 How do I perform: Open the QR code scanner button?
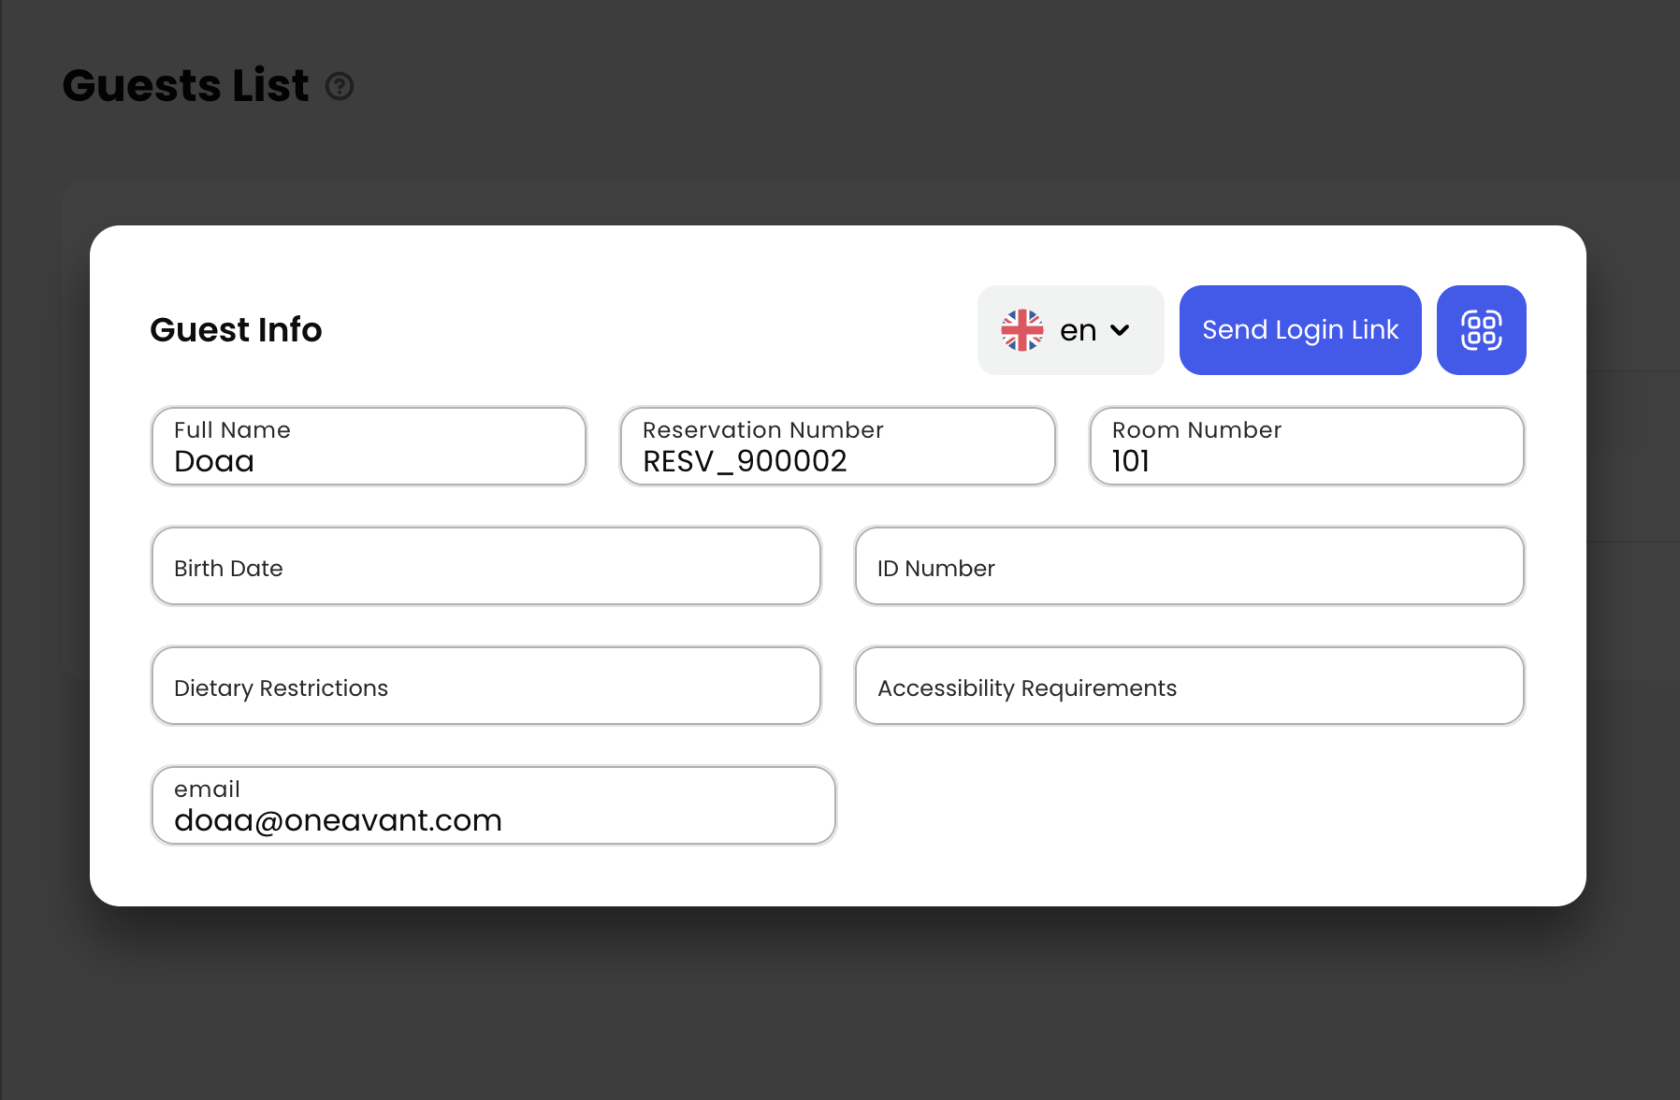click(1481, 330)
